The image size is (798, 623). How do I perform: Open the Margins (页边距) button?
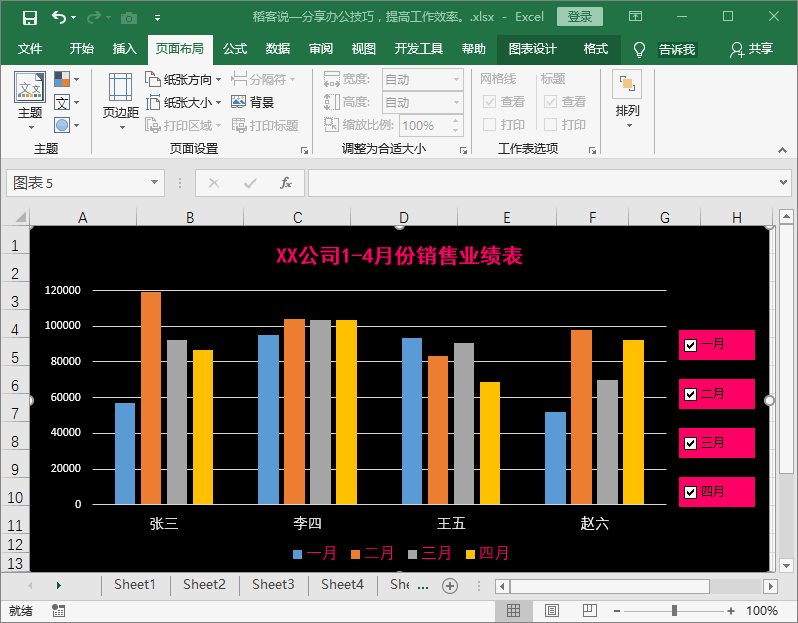(x=121, y=101)
